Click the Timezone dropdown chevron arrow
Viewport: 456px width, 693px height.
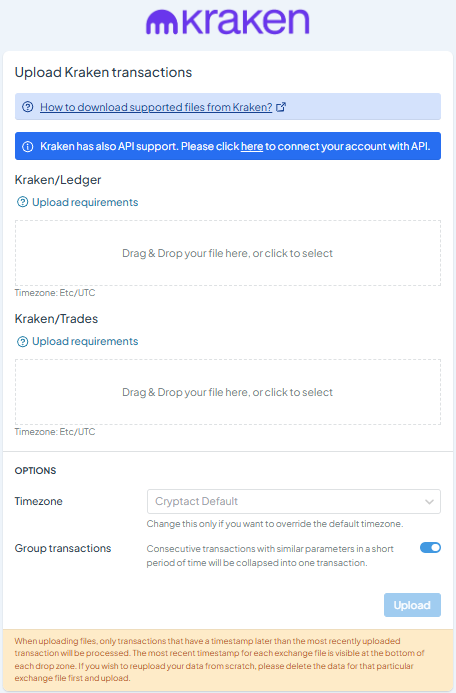tap(429, 502)
